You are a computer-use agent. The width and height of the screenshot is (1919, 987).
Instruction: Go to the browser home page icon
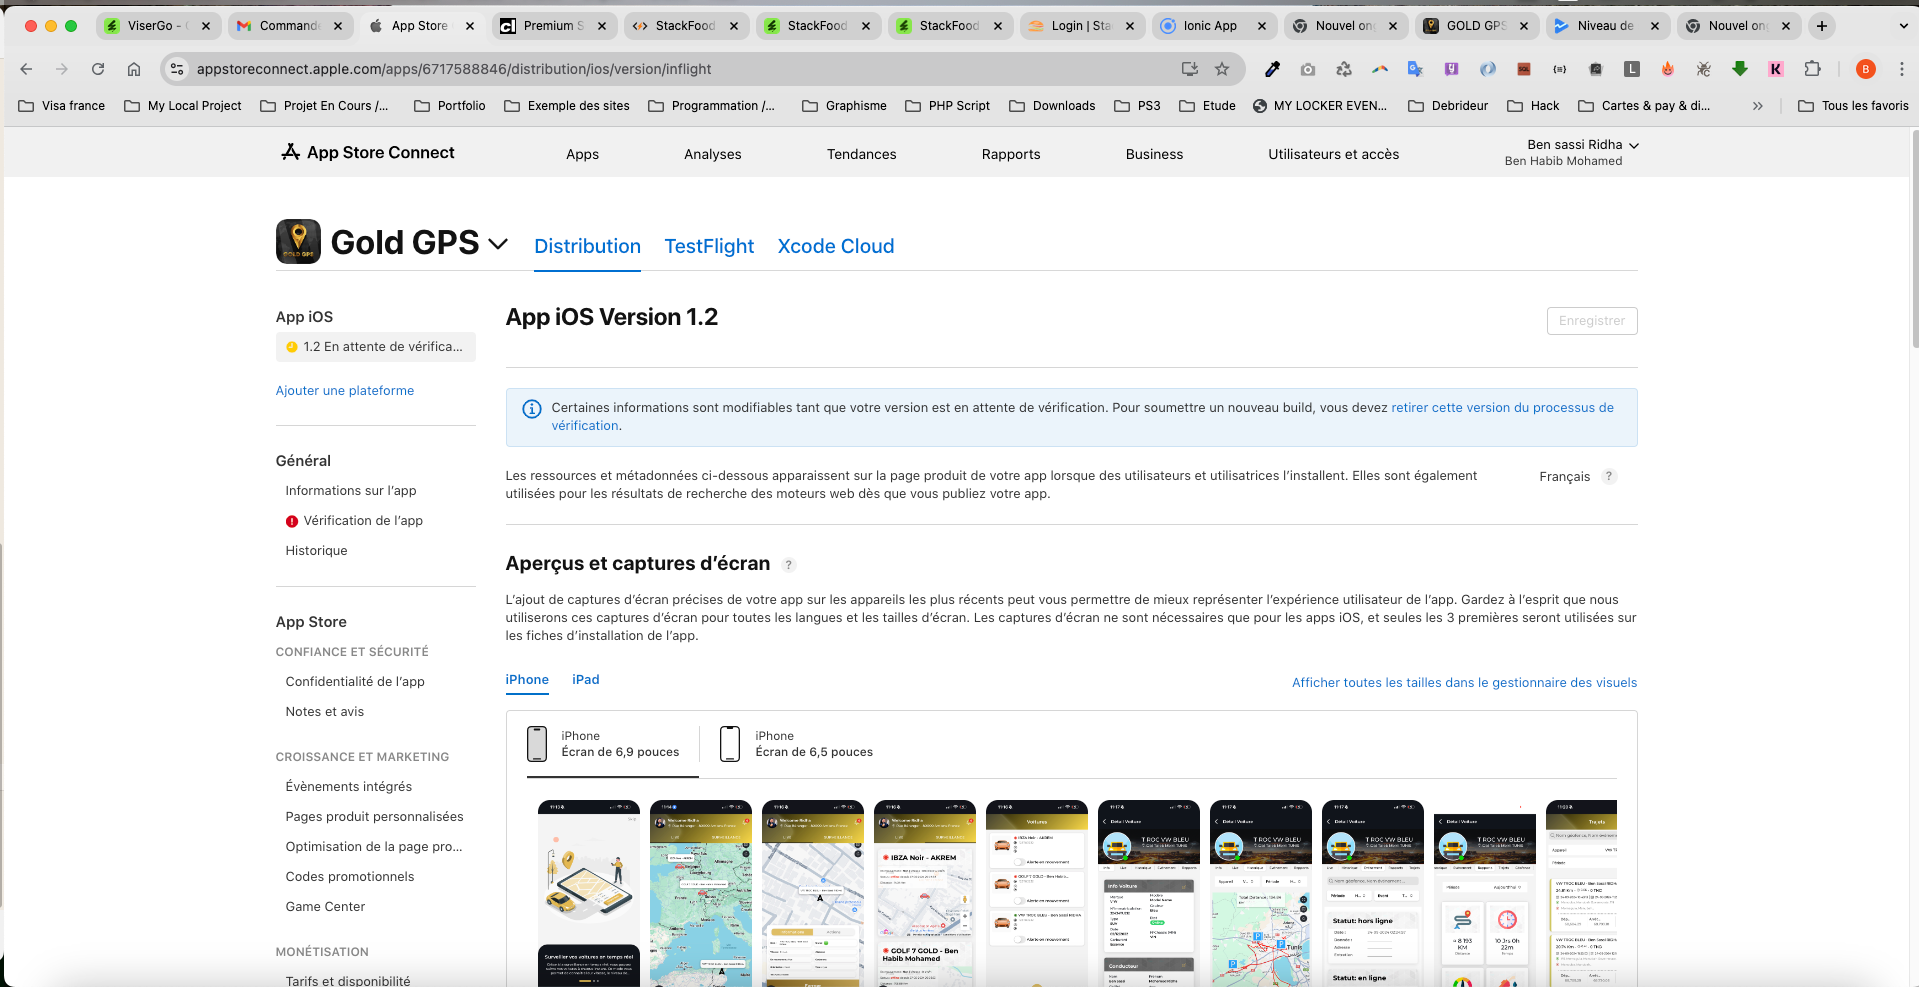[x=134, y=69]
